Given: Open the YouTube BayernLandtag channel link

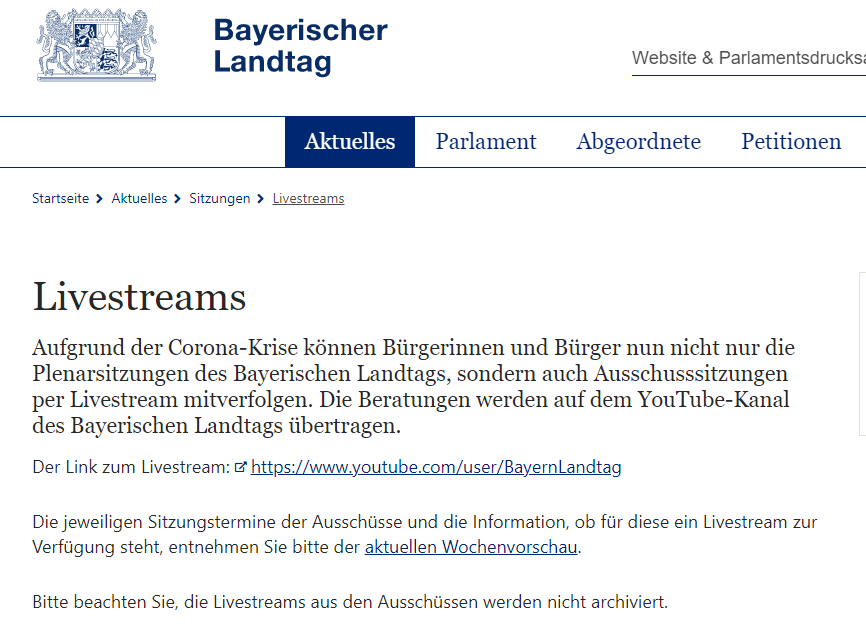Looking at the screenshot, I should 436,467.
